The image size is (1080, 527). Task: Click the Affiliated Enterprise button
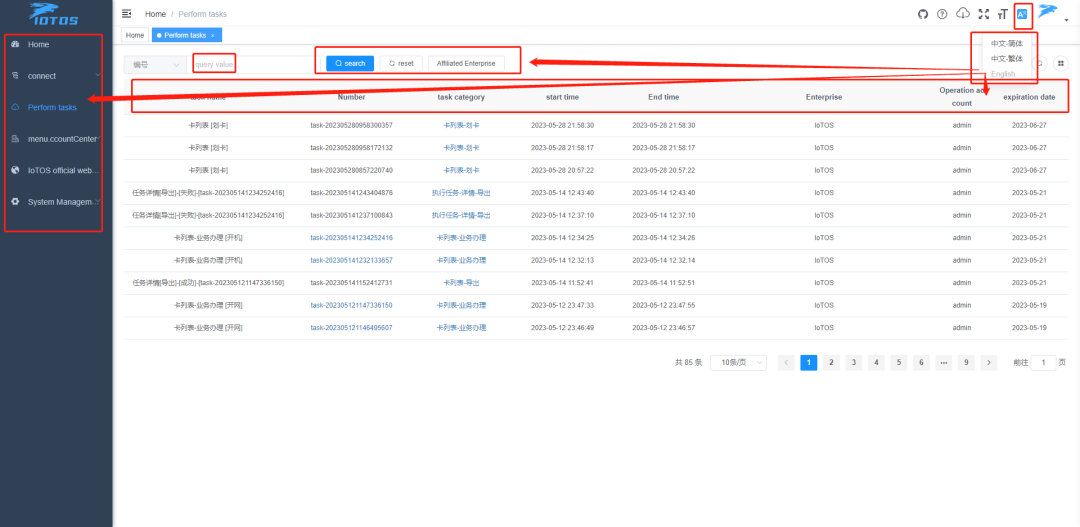tap(466, 63)
